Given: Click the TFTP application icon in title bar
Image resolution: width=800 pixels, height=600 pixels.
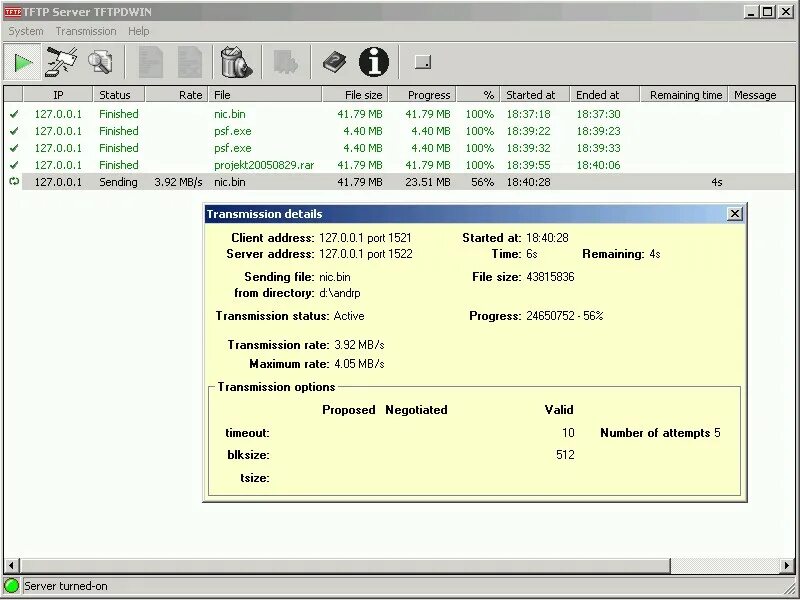Looking at the screenshot, I should point(13,12).
